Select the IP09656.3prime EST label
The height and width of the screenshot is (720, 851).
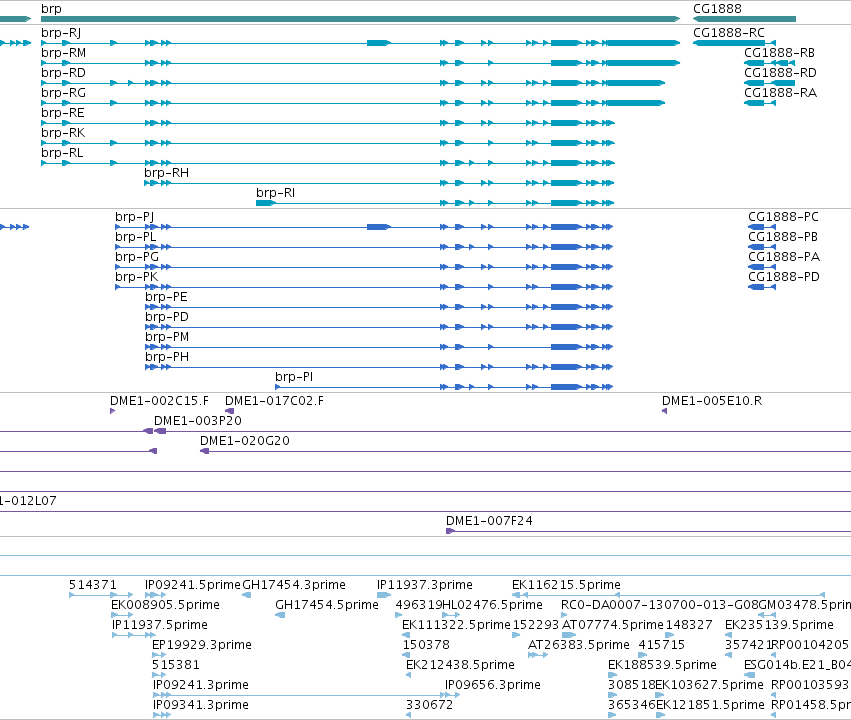tap(493, 686)
